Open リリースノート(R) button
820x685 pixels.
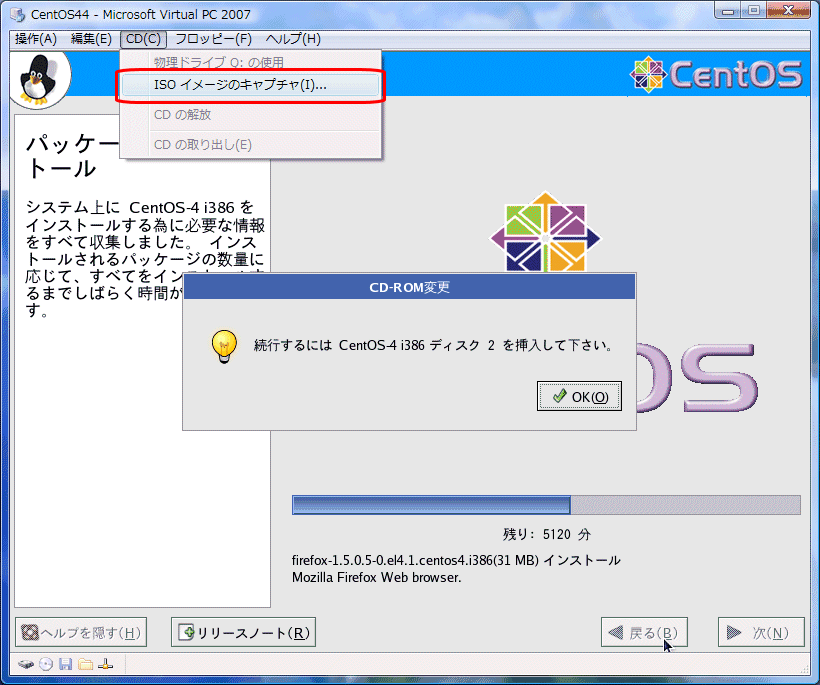pos(243,632)
